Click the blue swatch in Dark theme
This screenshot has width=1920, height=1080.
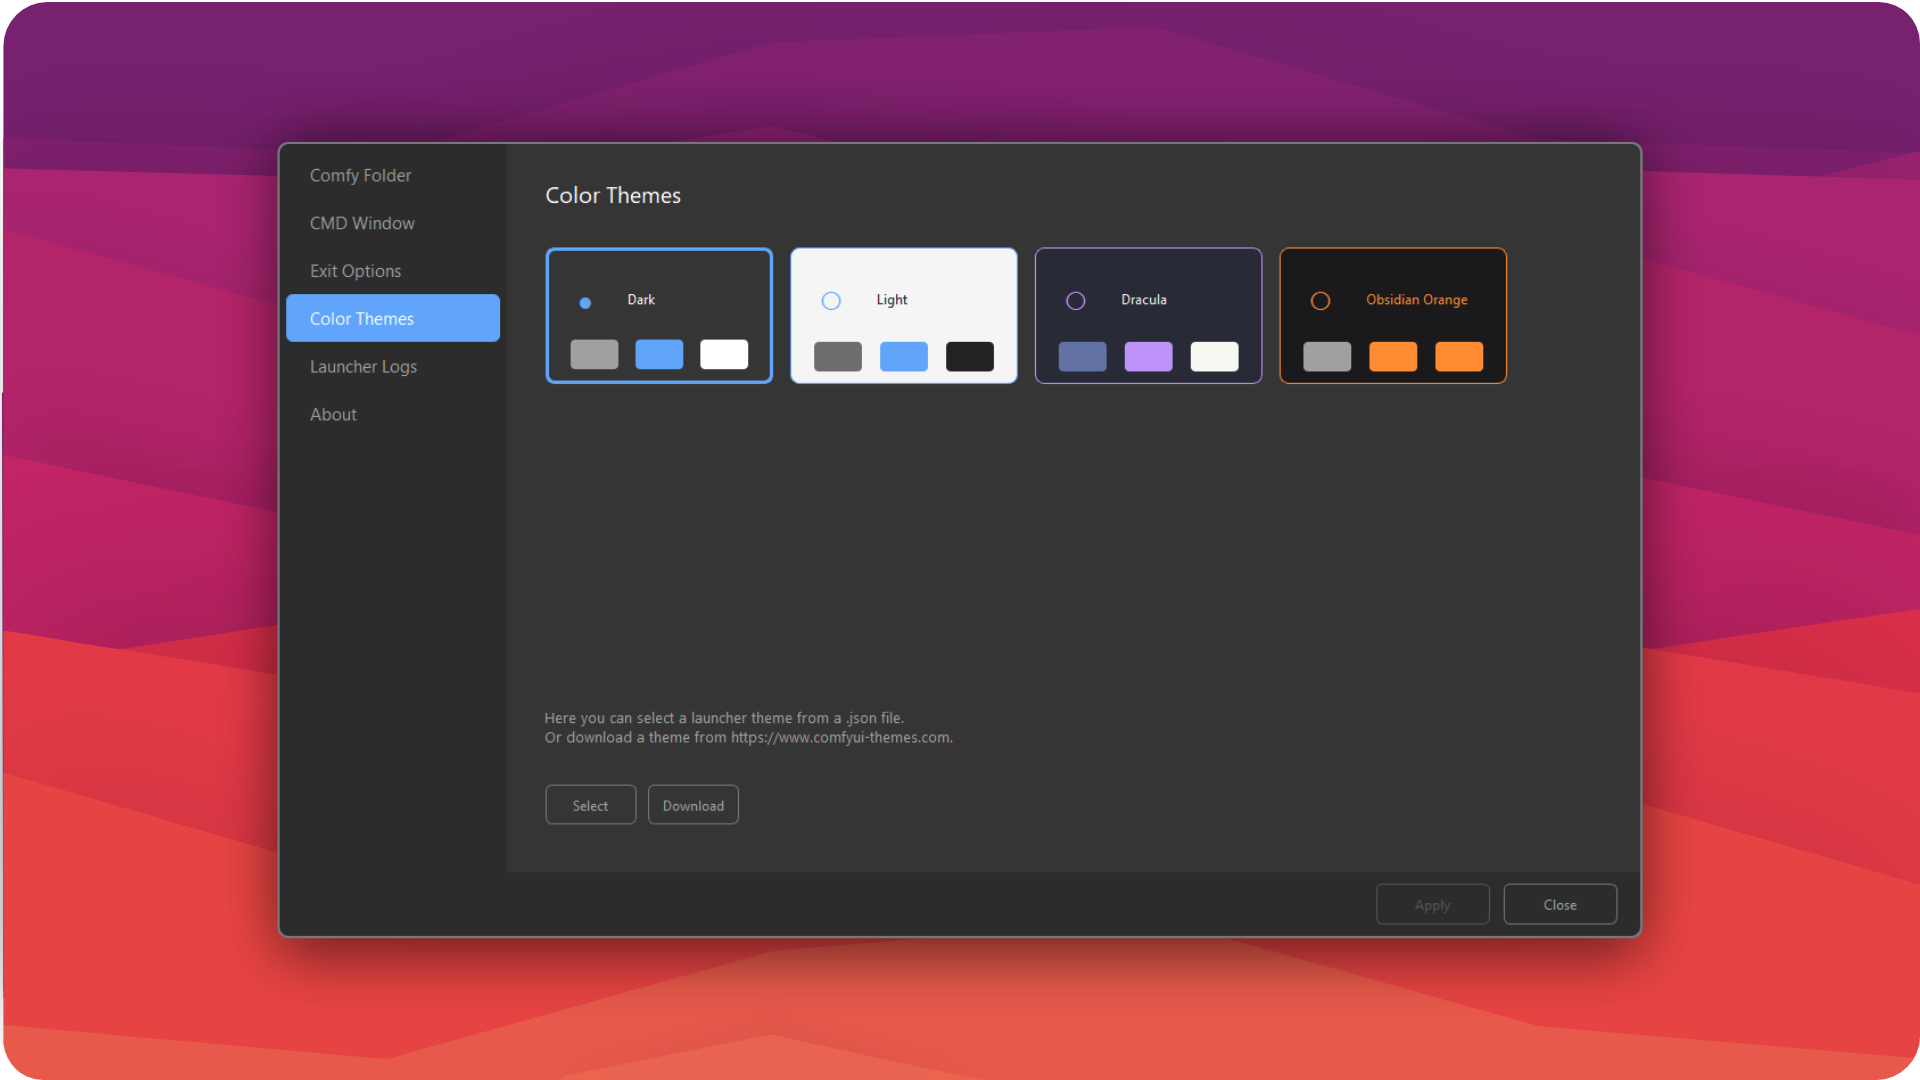point(659,354)
